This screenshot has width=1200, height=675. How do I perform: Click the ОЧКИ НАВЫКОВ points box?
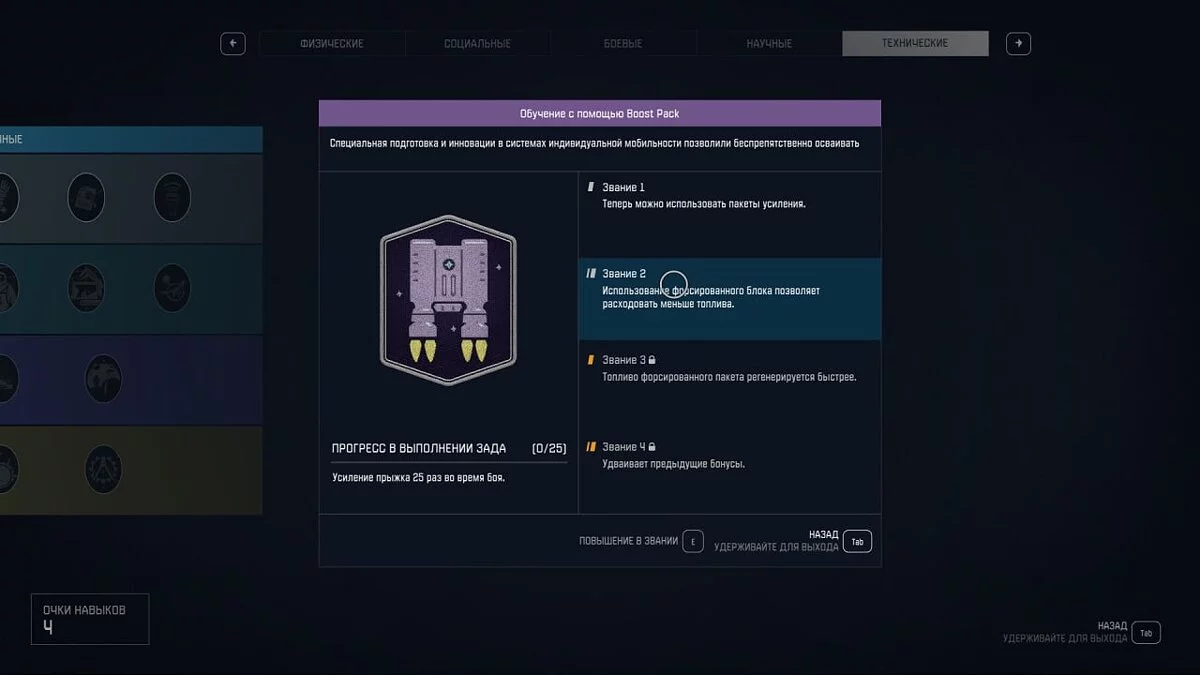point(90,619)
